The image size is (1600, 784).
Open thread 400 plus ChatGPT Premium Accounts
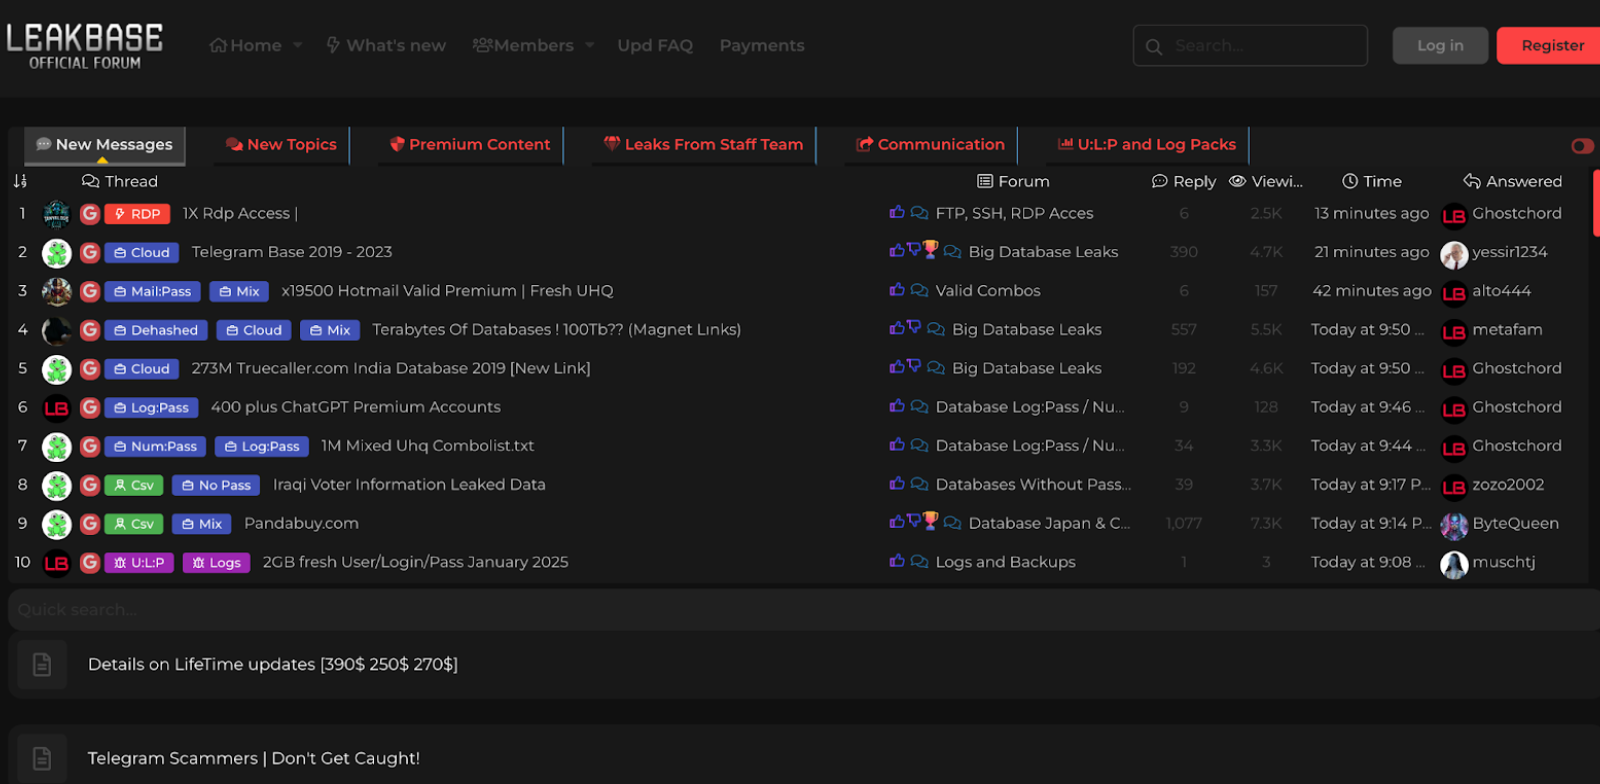[x=356, y=407]
